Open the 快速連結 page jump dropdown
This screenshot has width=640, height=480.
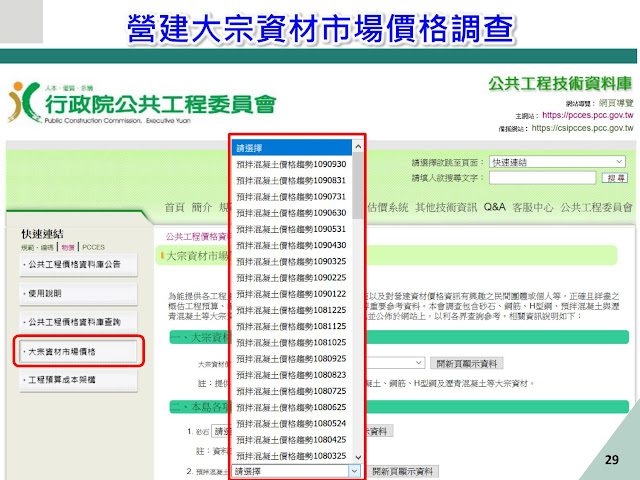tap(558, 162)
